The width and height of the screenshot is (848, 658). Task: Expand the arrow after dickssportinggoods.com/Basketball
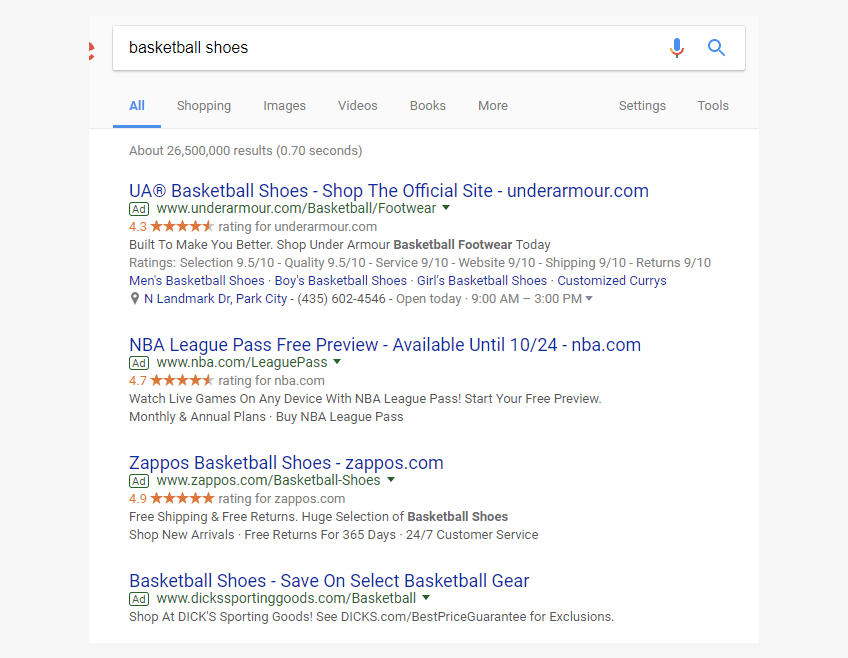pyautogui.click(x=426, y=597)
